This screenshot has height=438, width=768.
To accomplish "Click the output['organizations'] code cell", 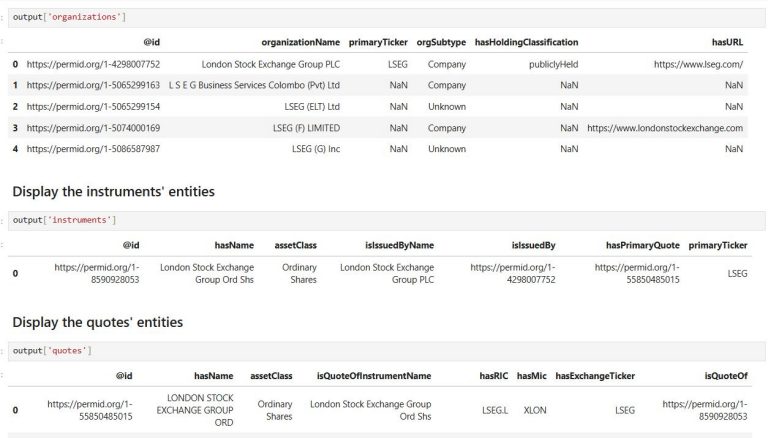I will point(386,17).
